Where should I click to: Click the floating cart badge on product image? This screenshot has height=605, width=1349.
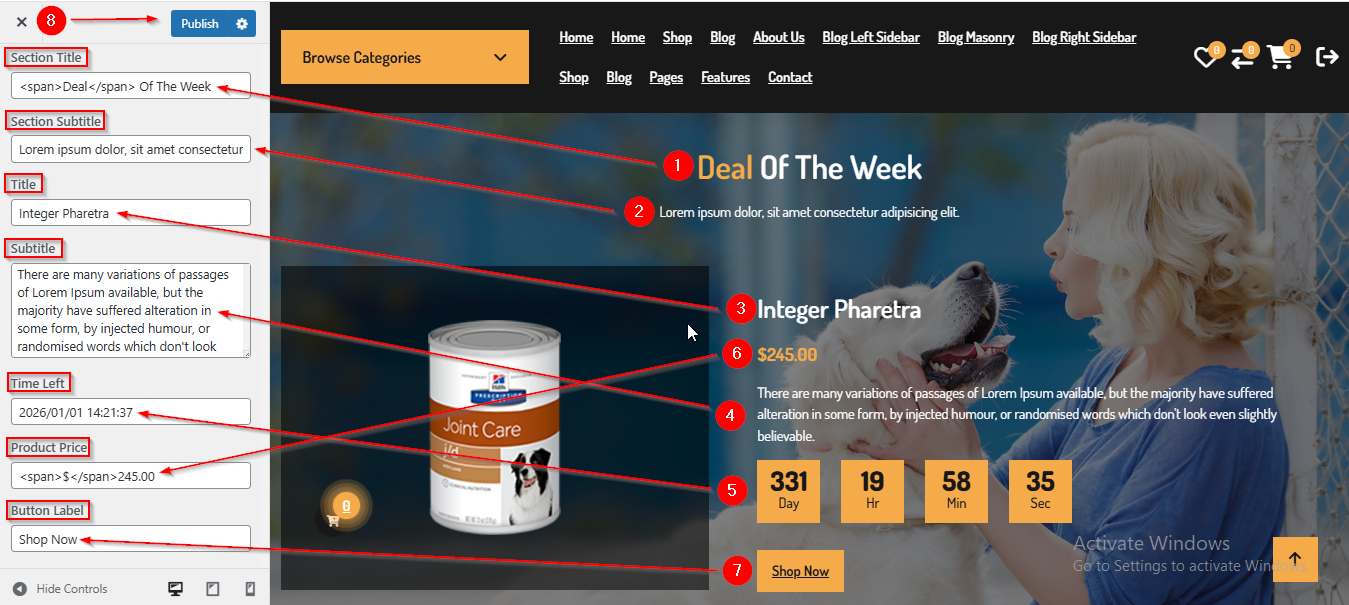click(345, 505)
